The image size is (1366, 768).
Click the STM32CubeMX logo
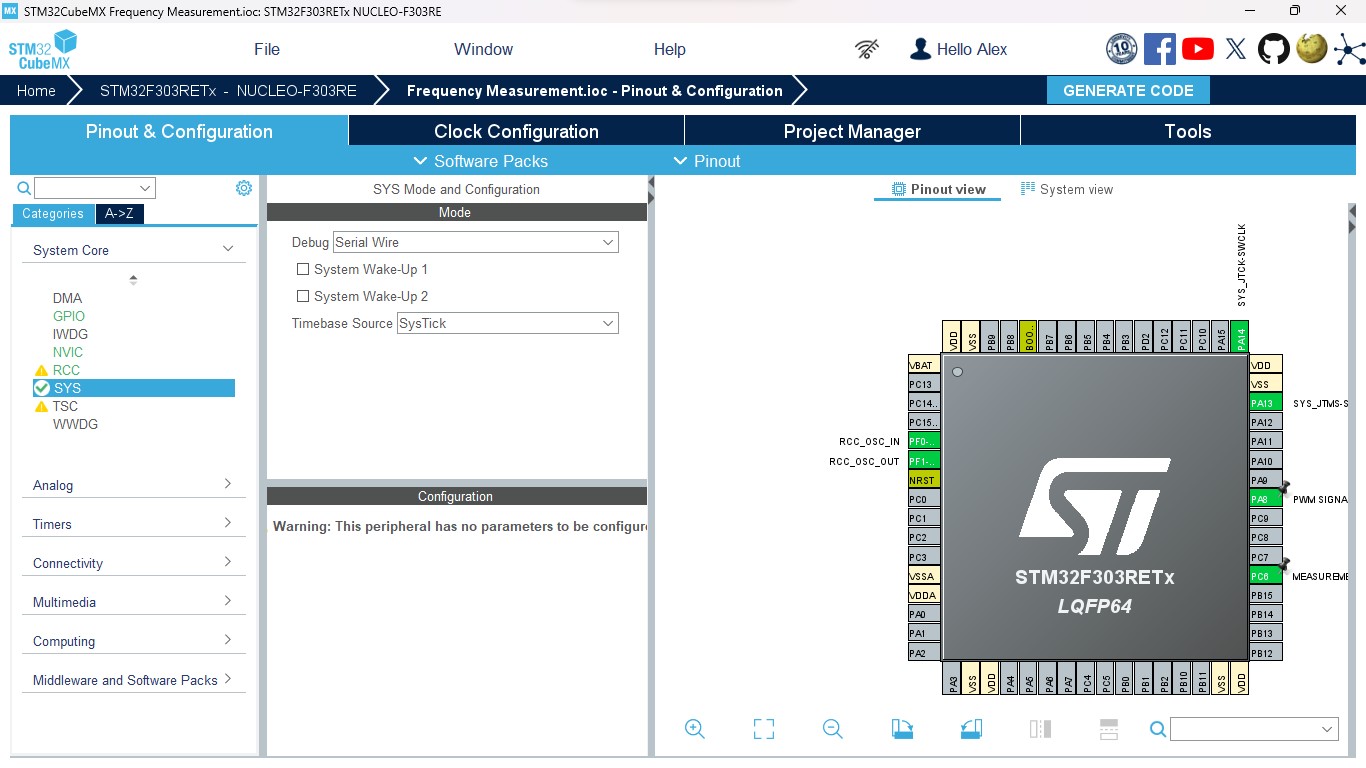pos(43,50)
